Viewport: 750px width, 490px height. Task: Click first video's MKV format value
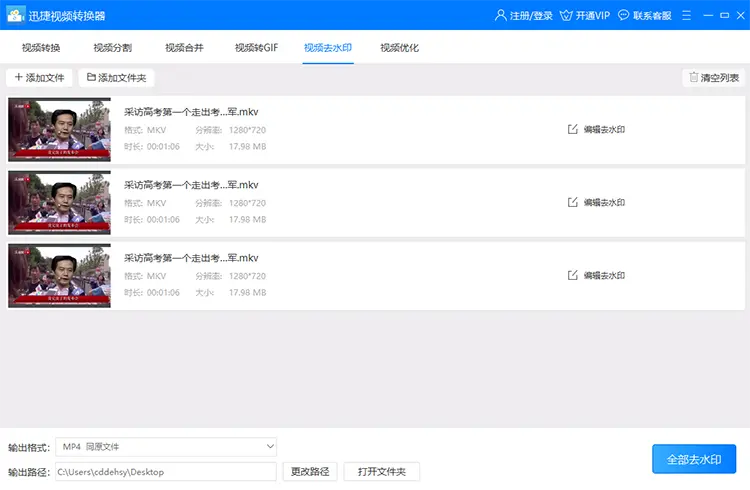pyautogui.click(x=156, y=130)
